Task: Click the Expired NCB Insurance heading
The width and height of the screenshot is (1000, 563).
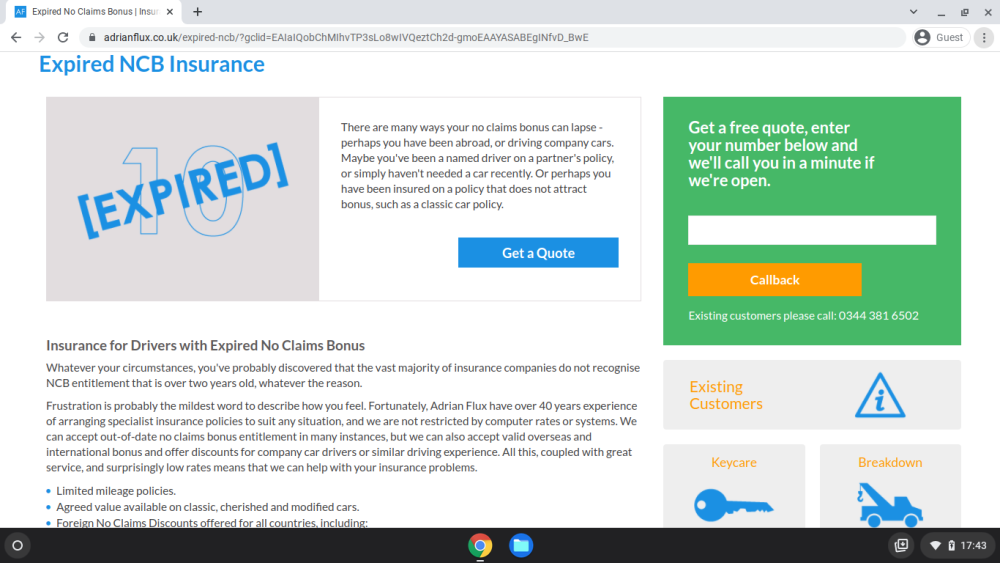Action: click(152, 64)
